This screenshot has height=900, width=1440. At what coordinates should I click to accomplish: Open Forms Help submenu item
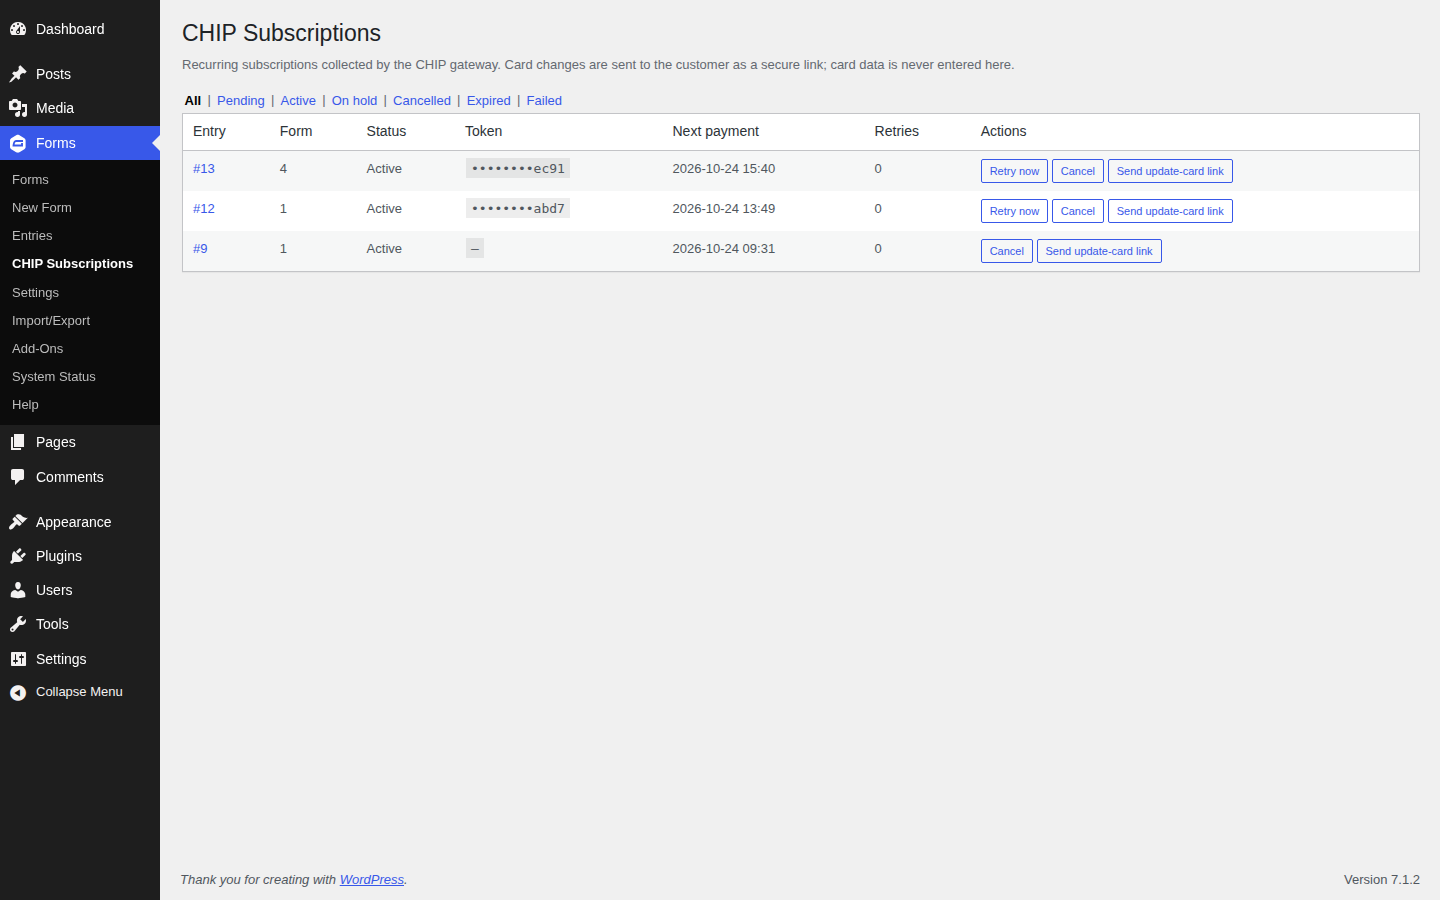[x=25, y=405]
